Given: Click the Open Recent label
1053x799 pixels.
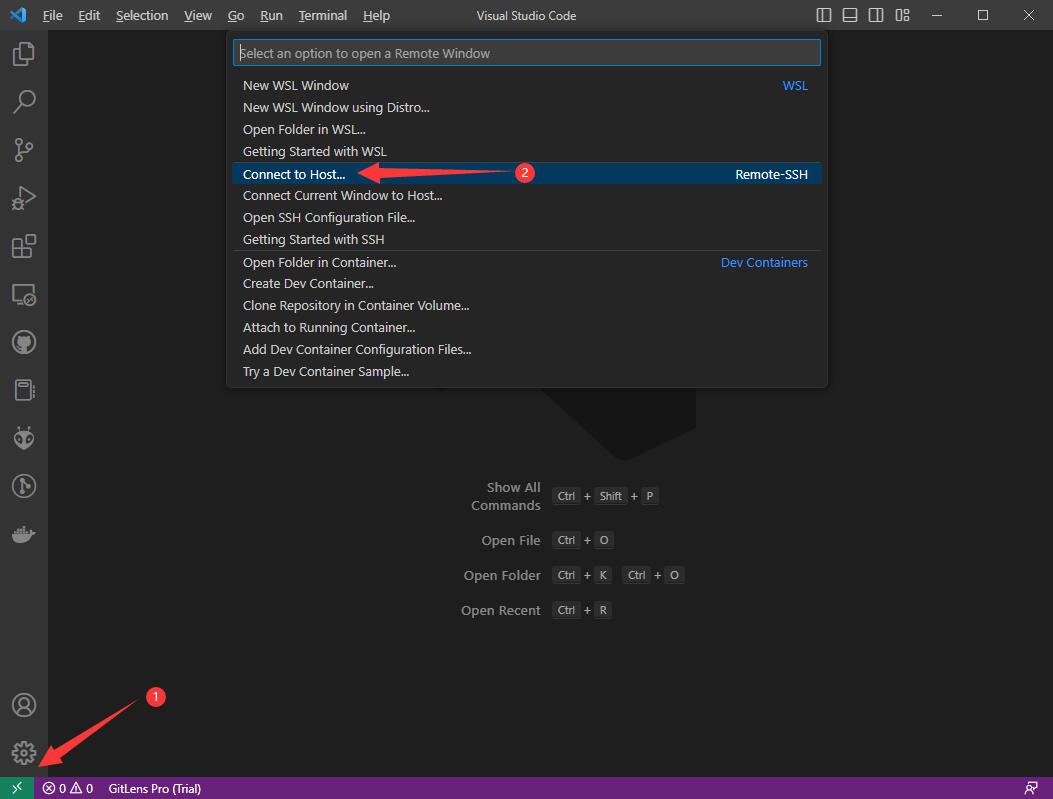Looking at the screenshot, I should click(500, 610).
